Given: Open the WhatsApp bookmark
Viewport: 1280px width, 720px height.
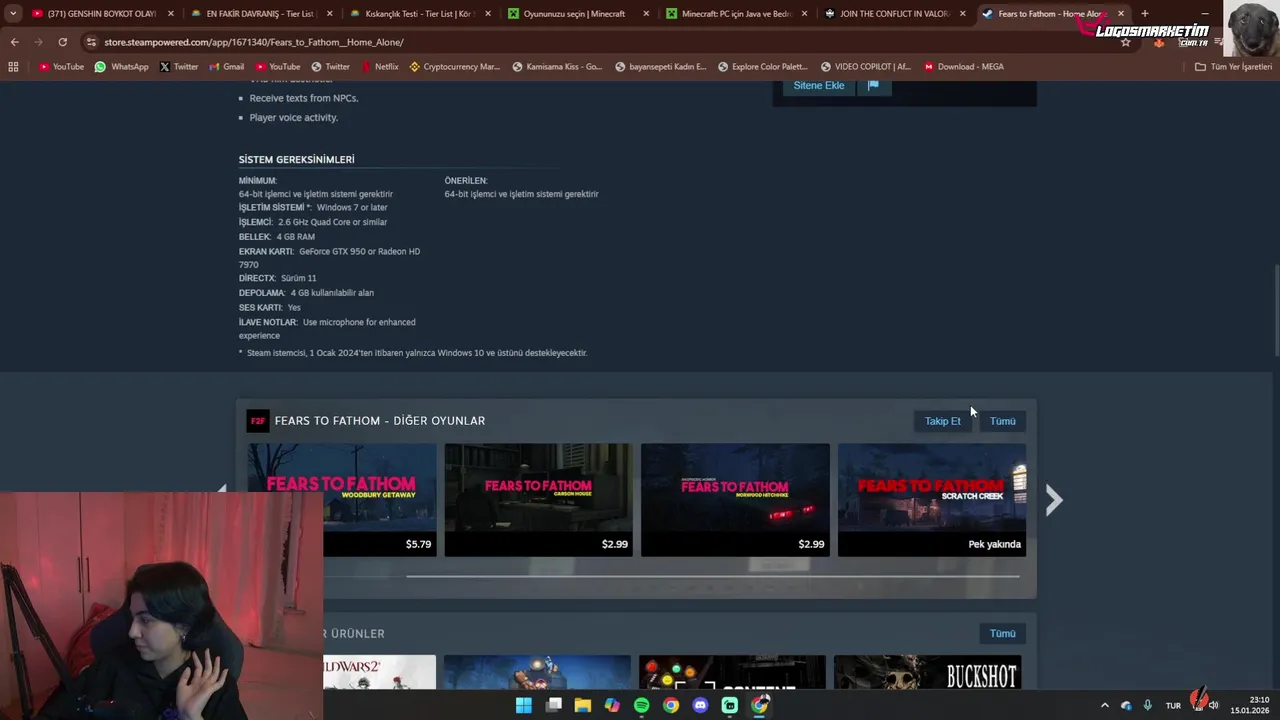Looking at the screenshot, I should click(x=121, y=67).
